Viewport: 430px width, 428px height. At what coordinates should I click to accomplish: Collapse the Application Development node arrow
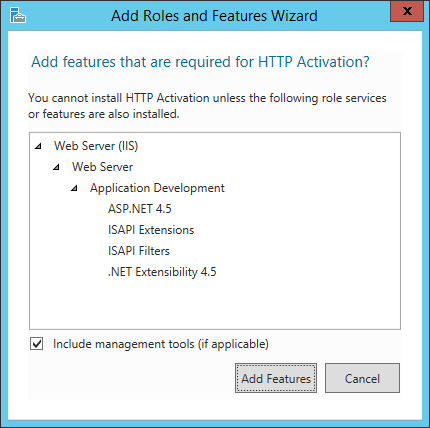pos(75,188)
